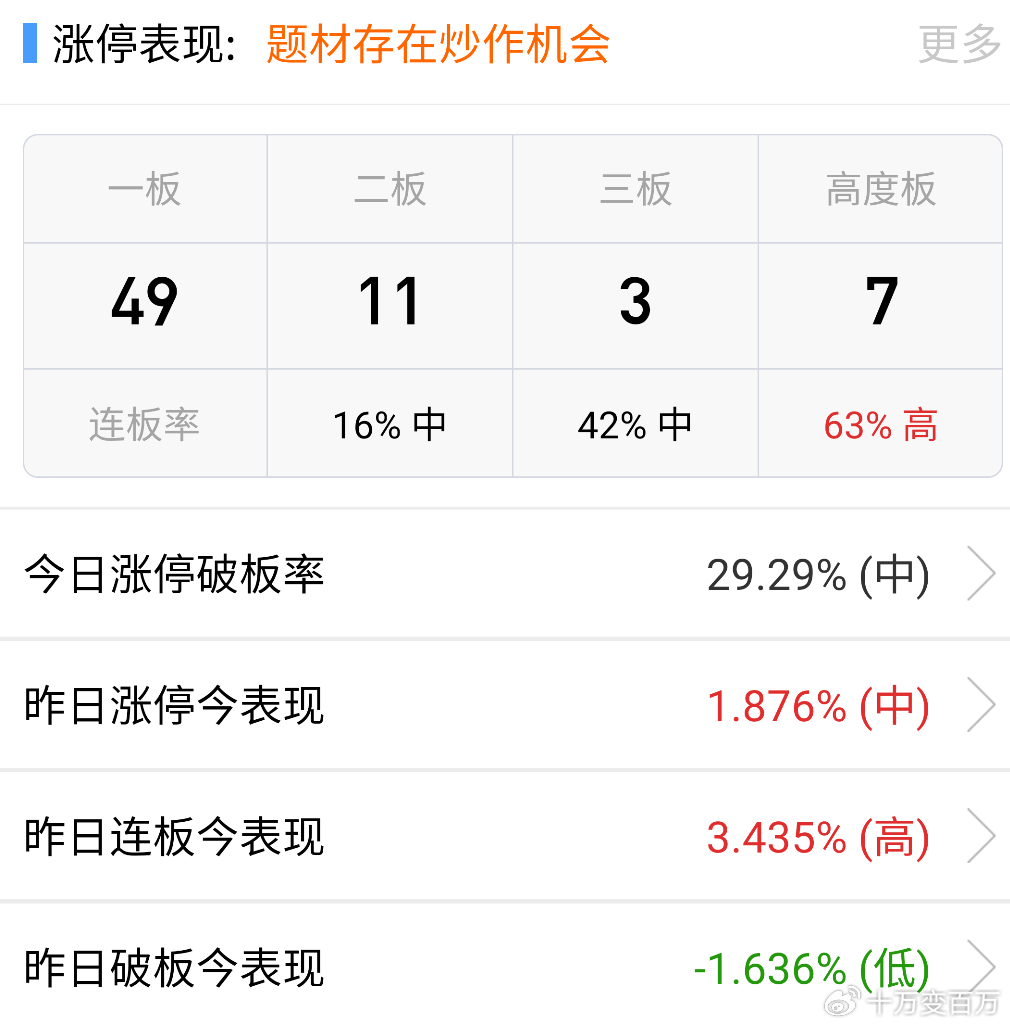Select the 二板 column header
1010x1026 pixels.
click(x=390, y=189)
